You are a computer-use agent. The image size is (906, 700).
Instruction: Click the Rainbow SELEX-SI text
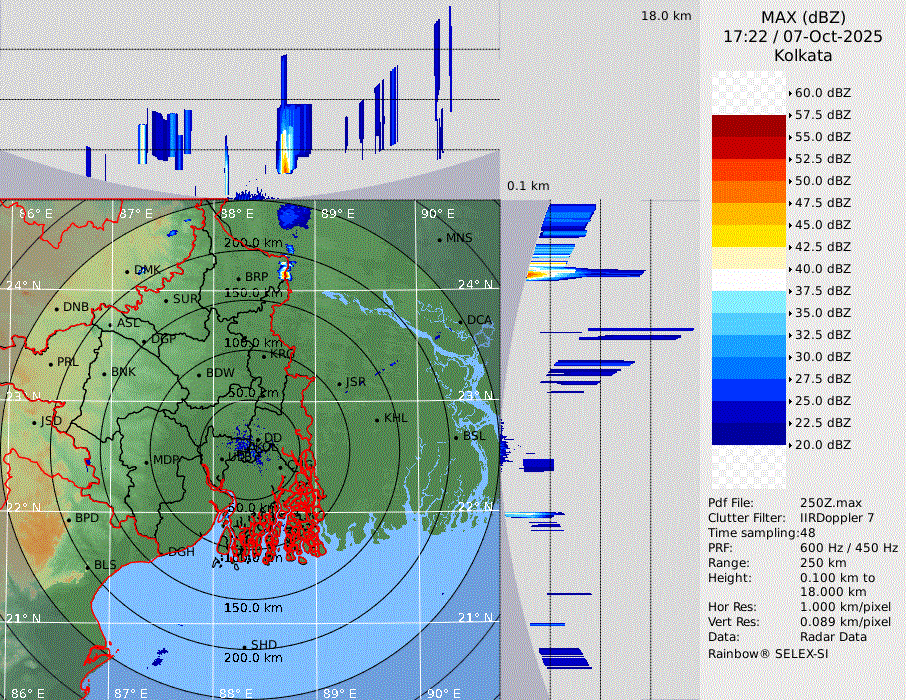click(768, 653)
